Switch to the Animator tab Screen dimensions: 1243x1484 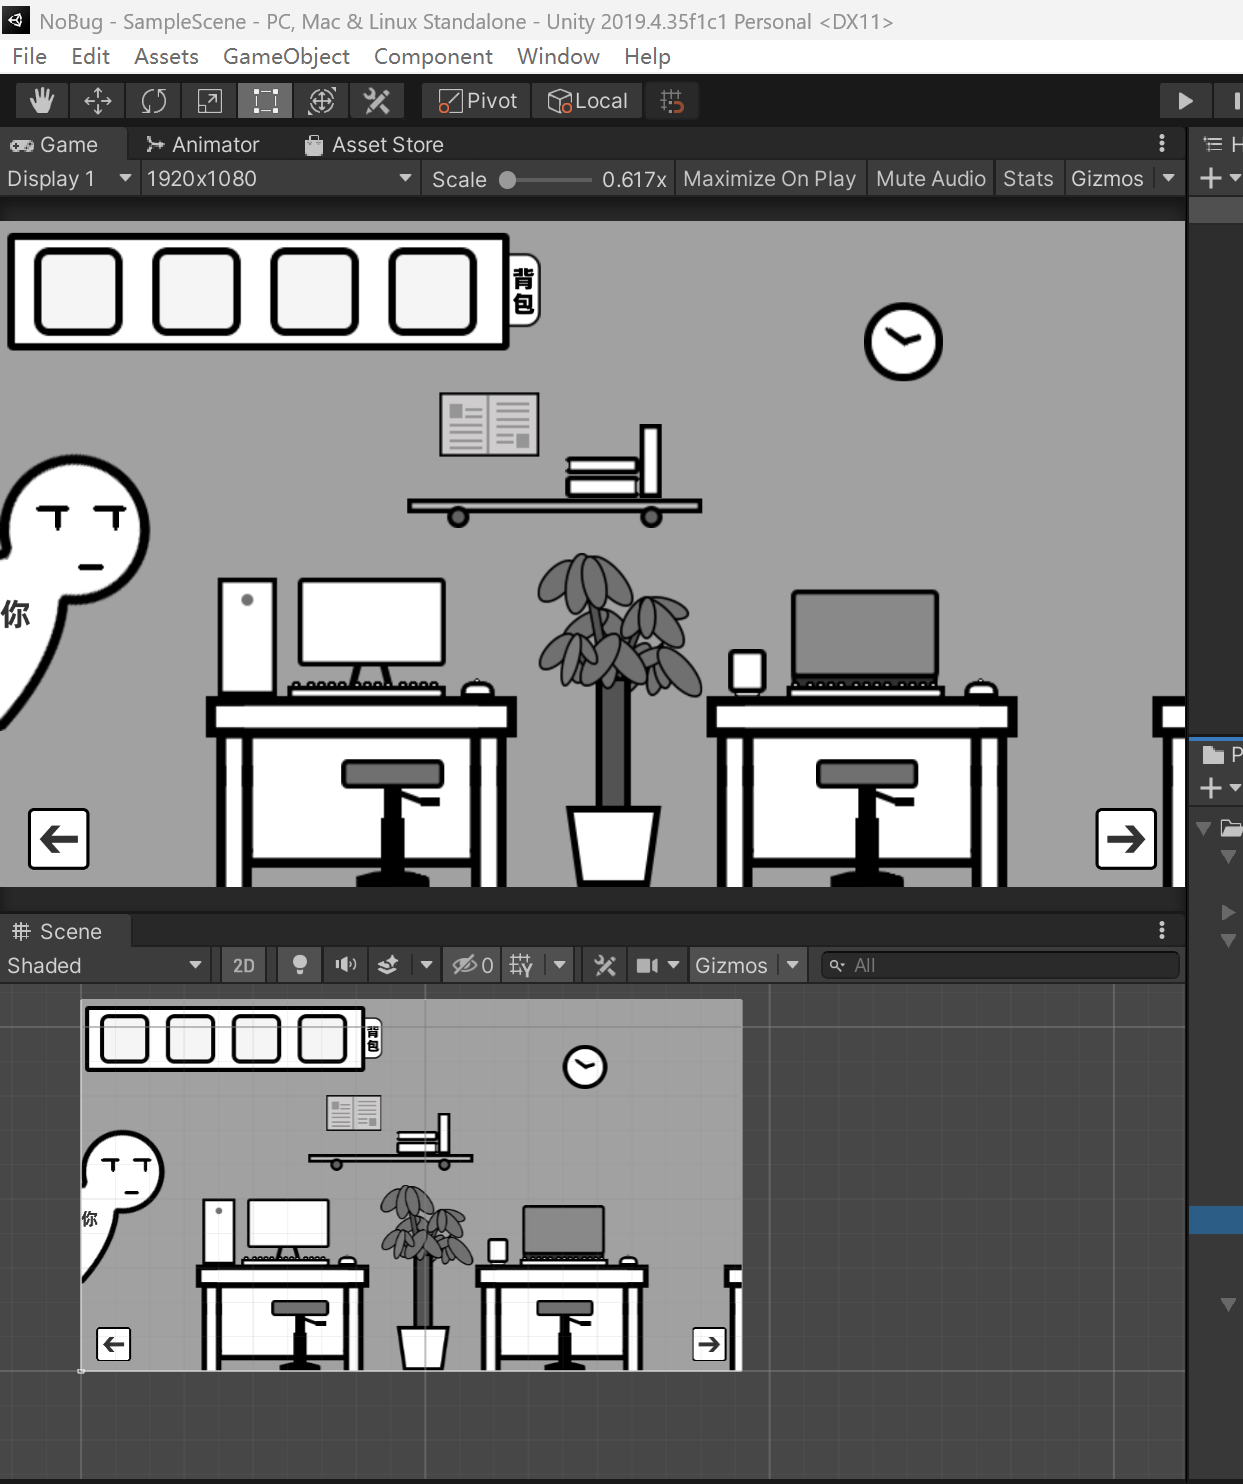203,145
